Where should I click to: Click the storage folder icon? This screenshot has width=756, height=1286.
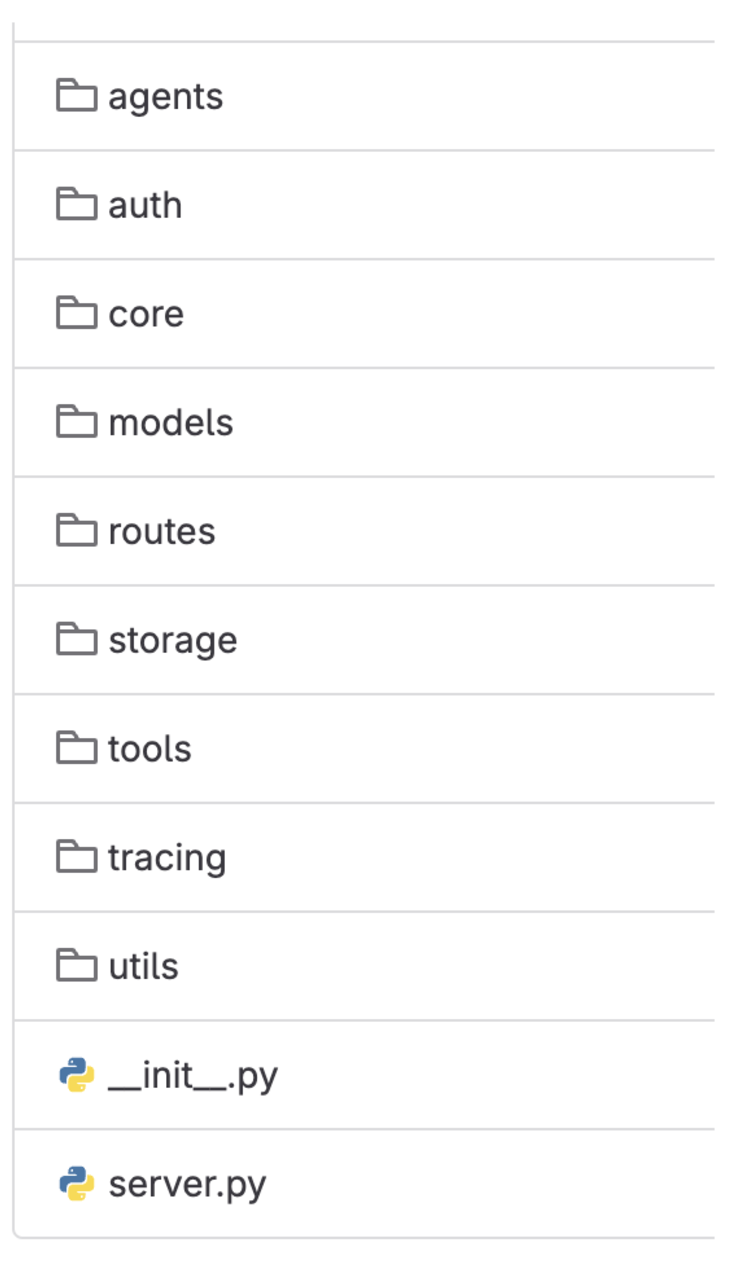click(76, 640)
